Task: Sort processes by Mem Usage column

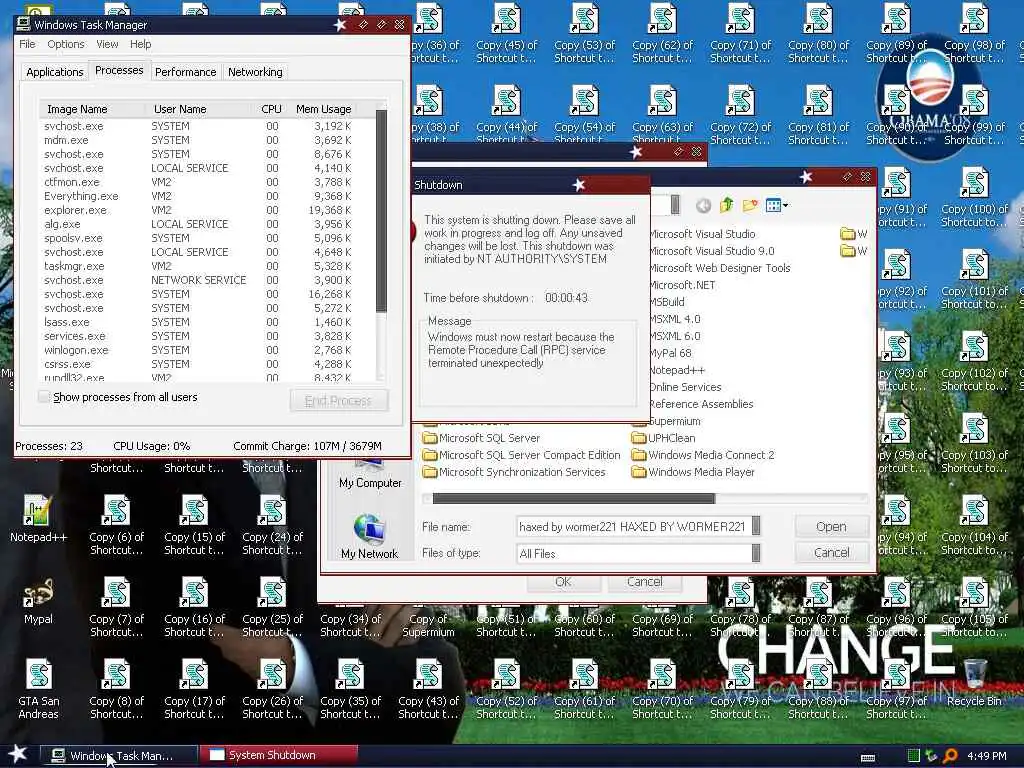Action: [x=324, y=109]
